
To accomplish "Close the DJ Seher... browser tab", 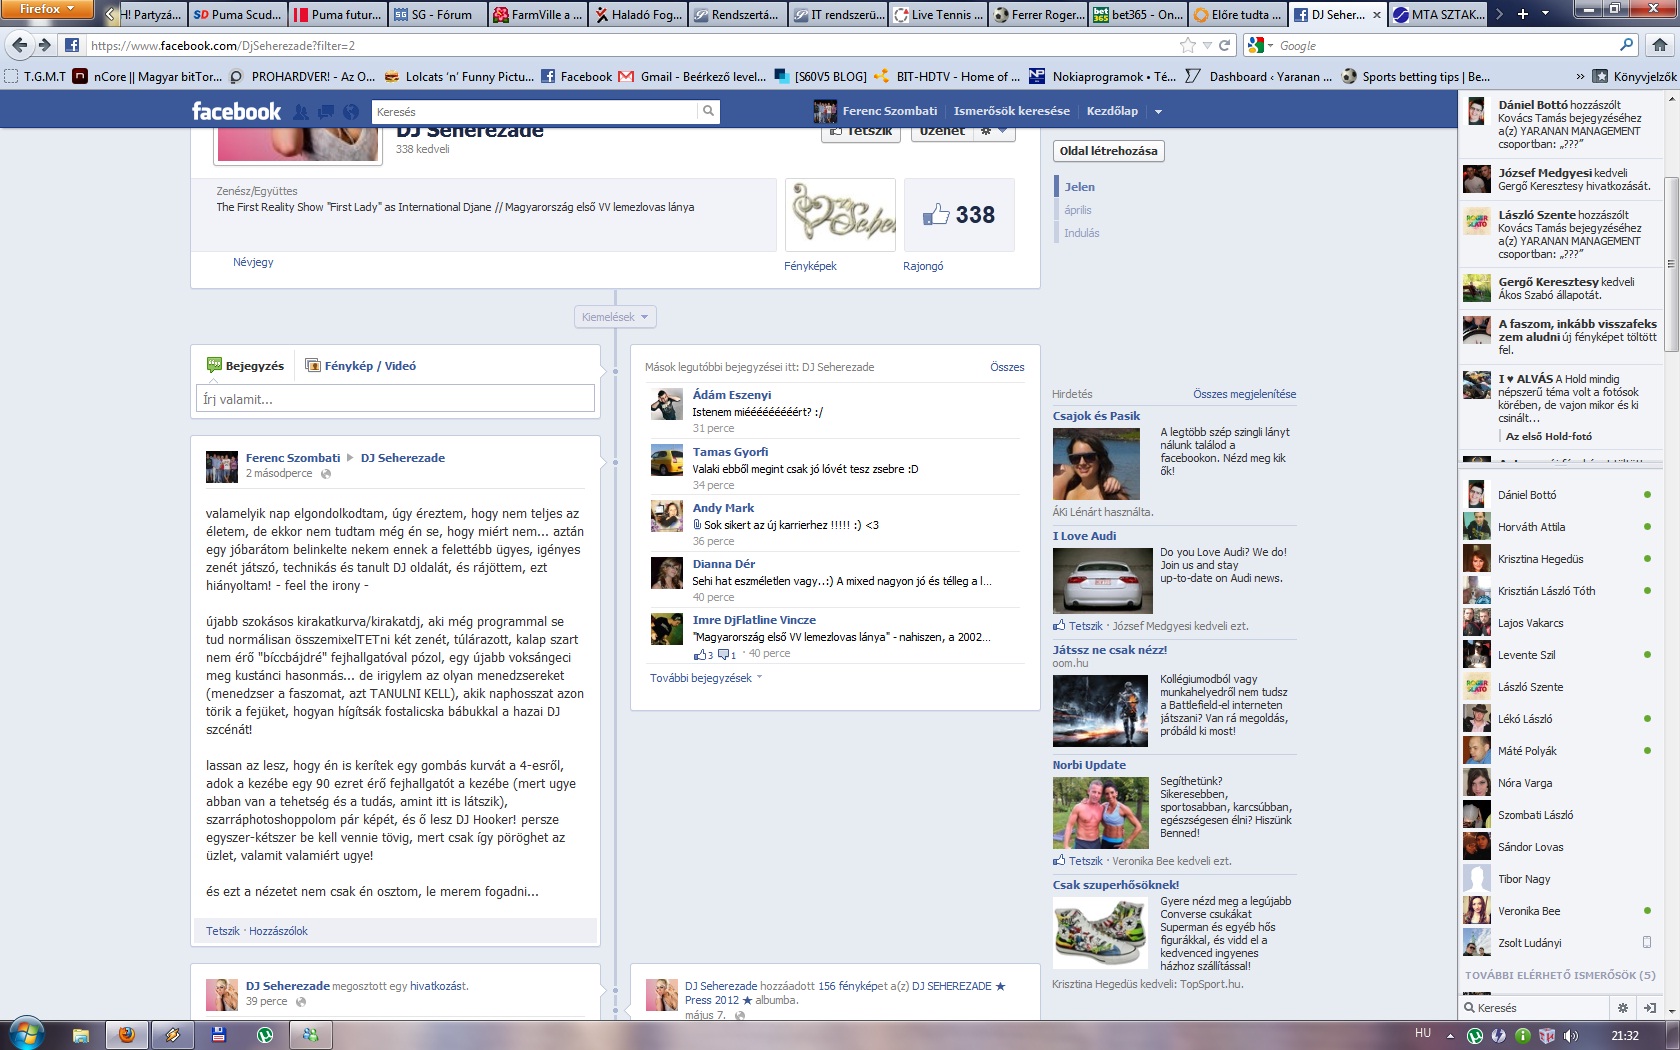I will (1377, 15).
